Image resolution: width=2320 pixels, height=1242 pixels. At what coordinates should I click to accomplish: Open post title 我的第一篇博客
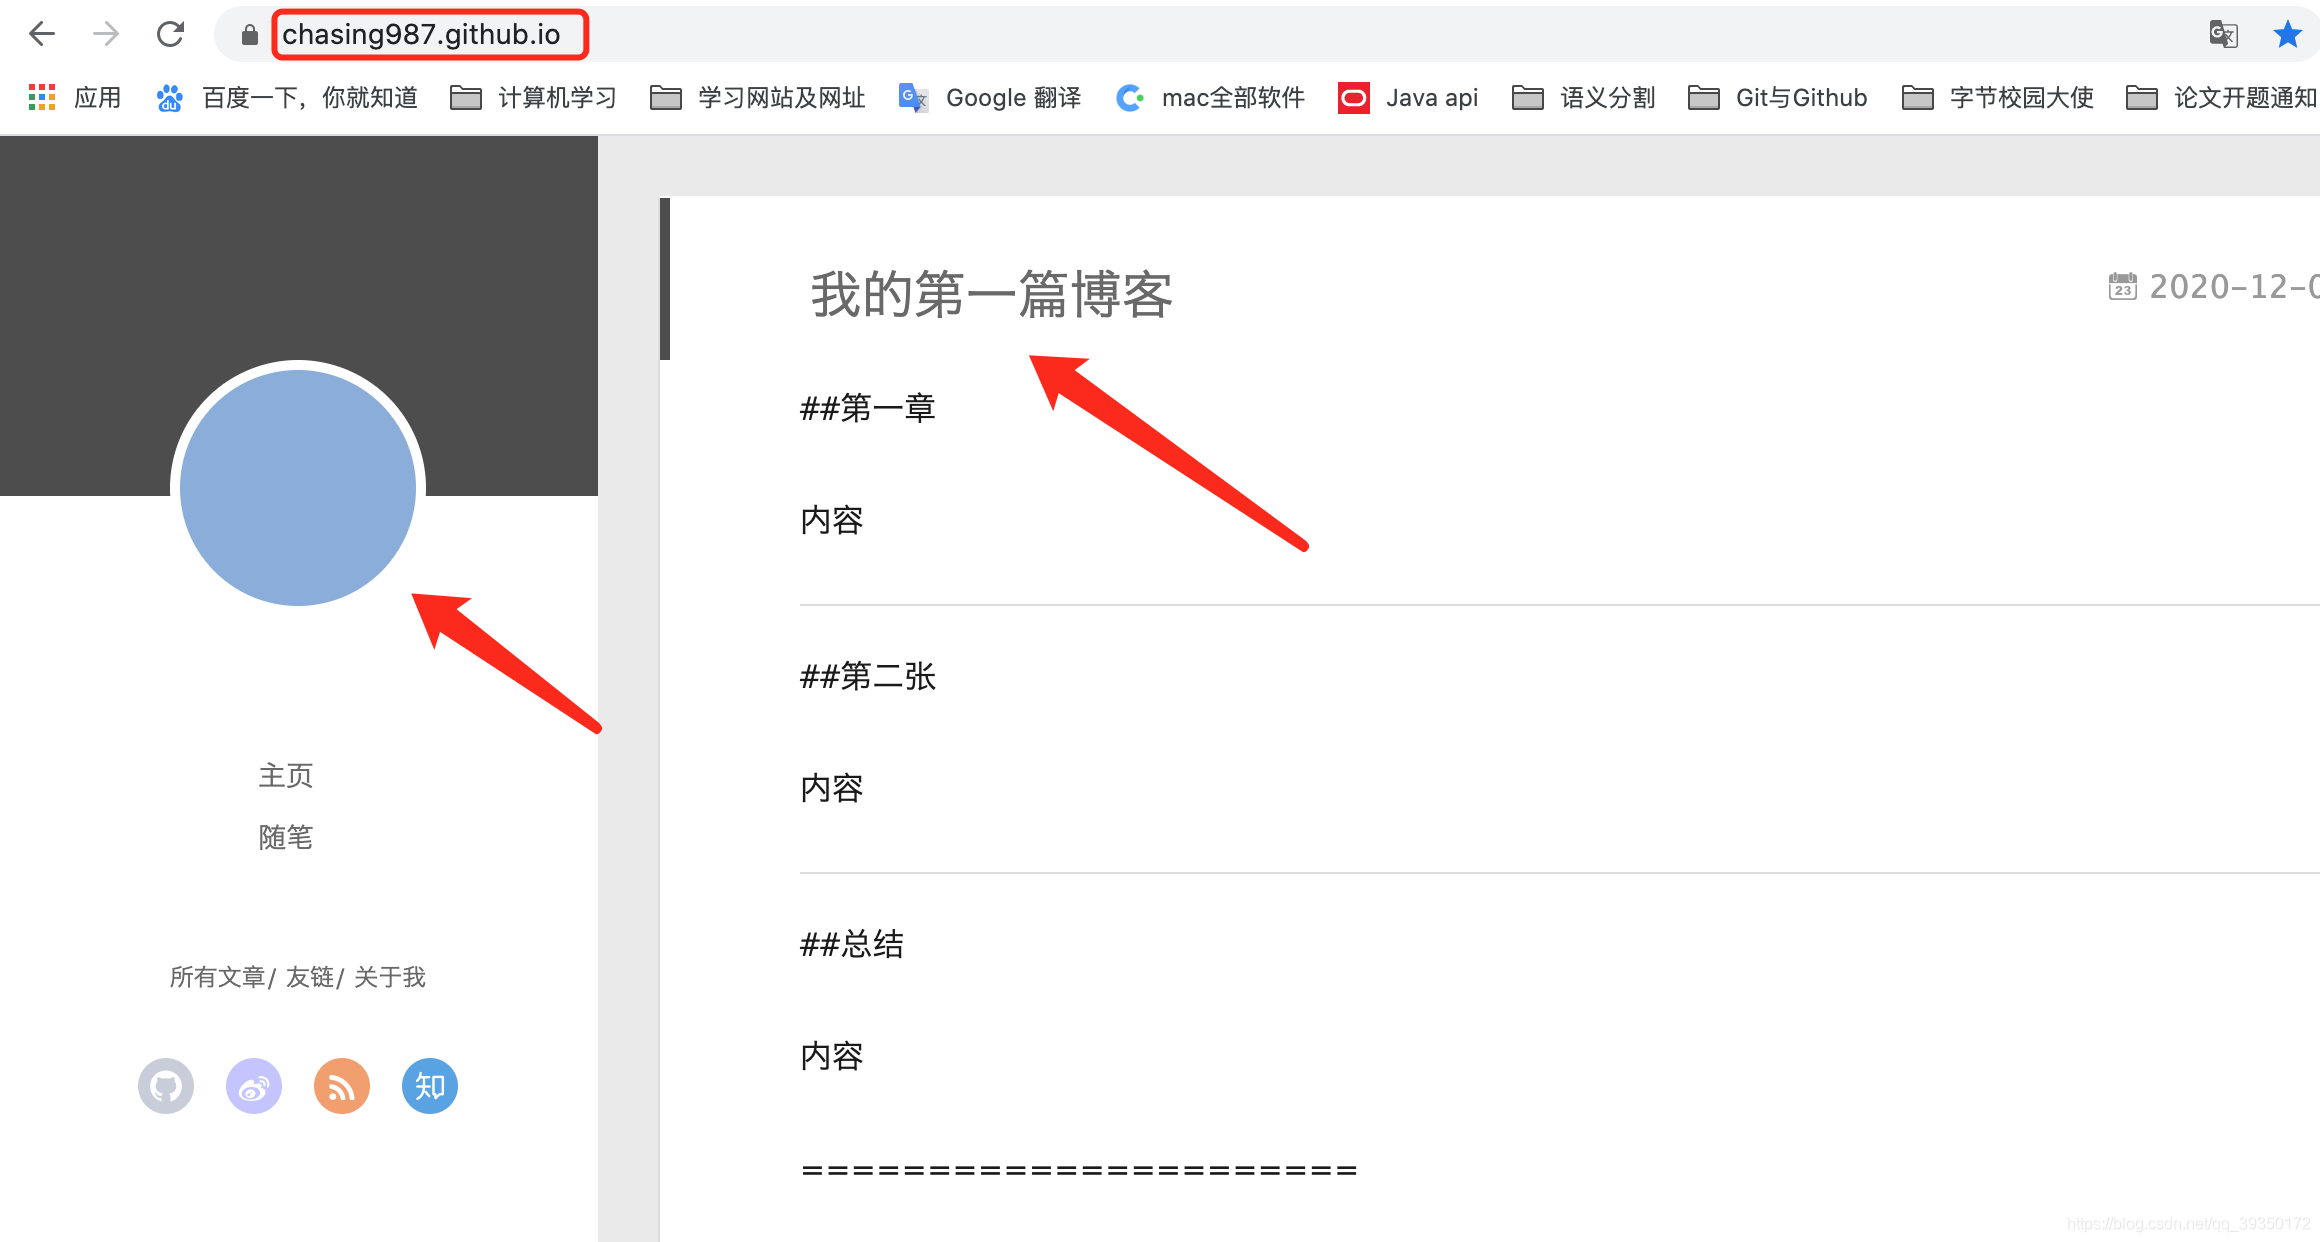pos(991,295)
